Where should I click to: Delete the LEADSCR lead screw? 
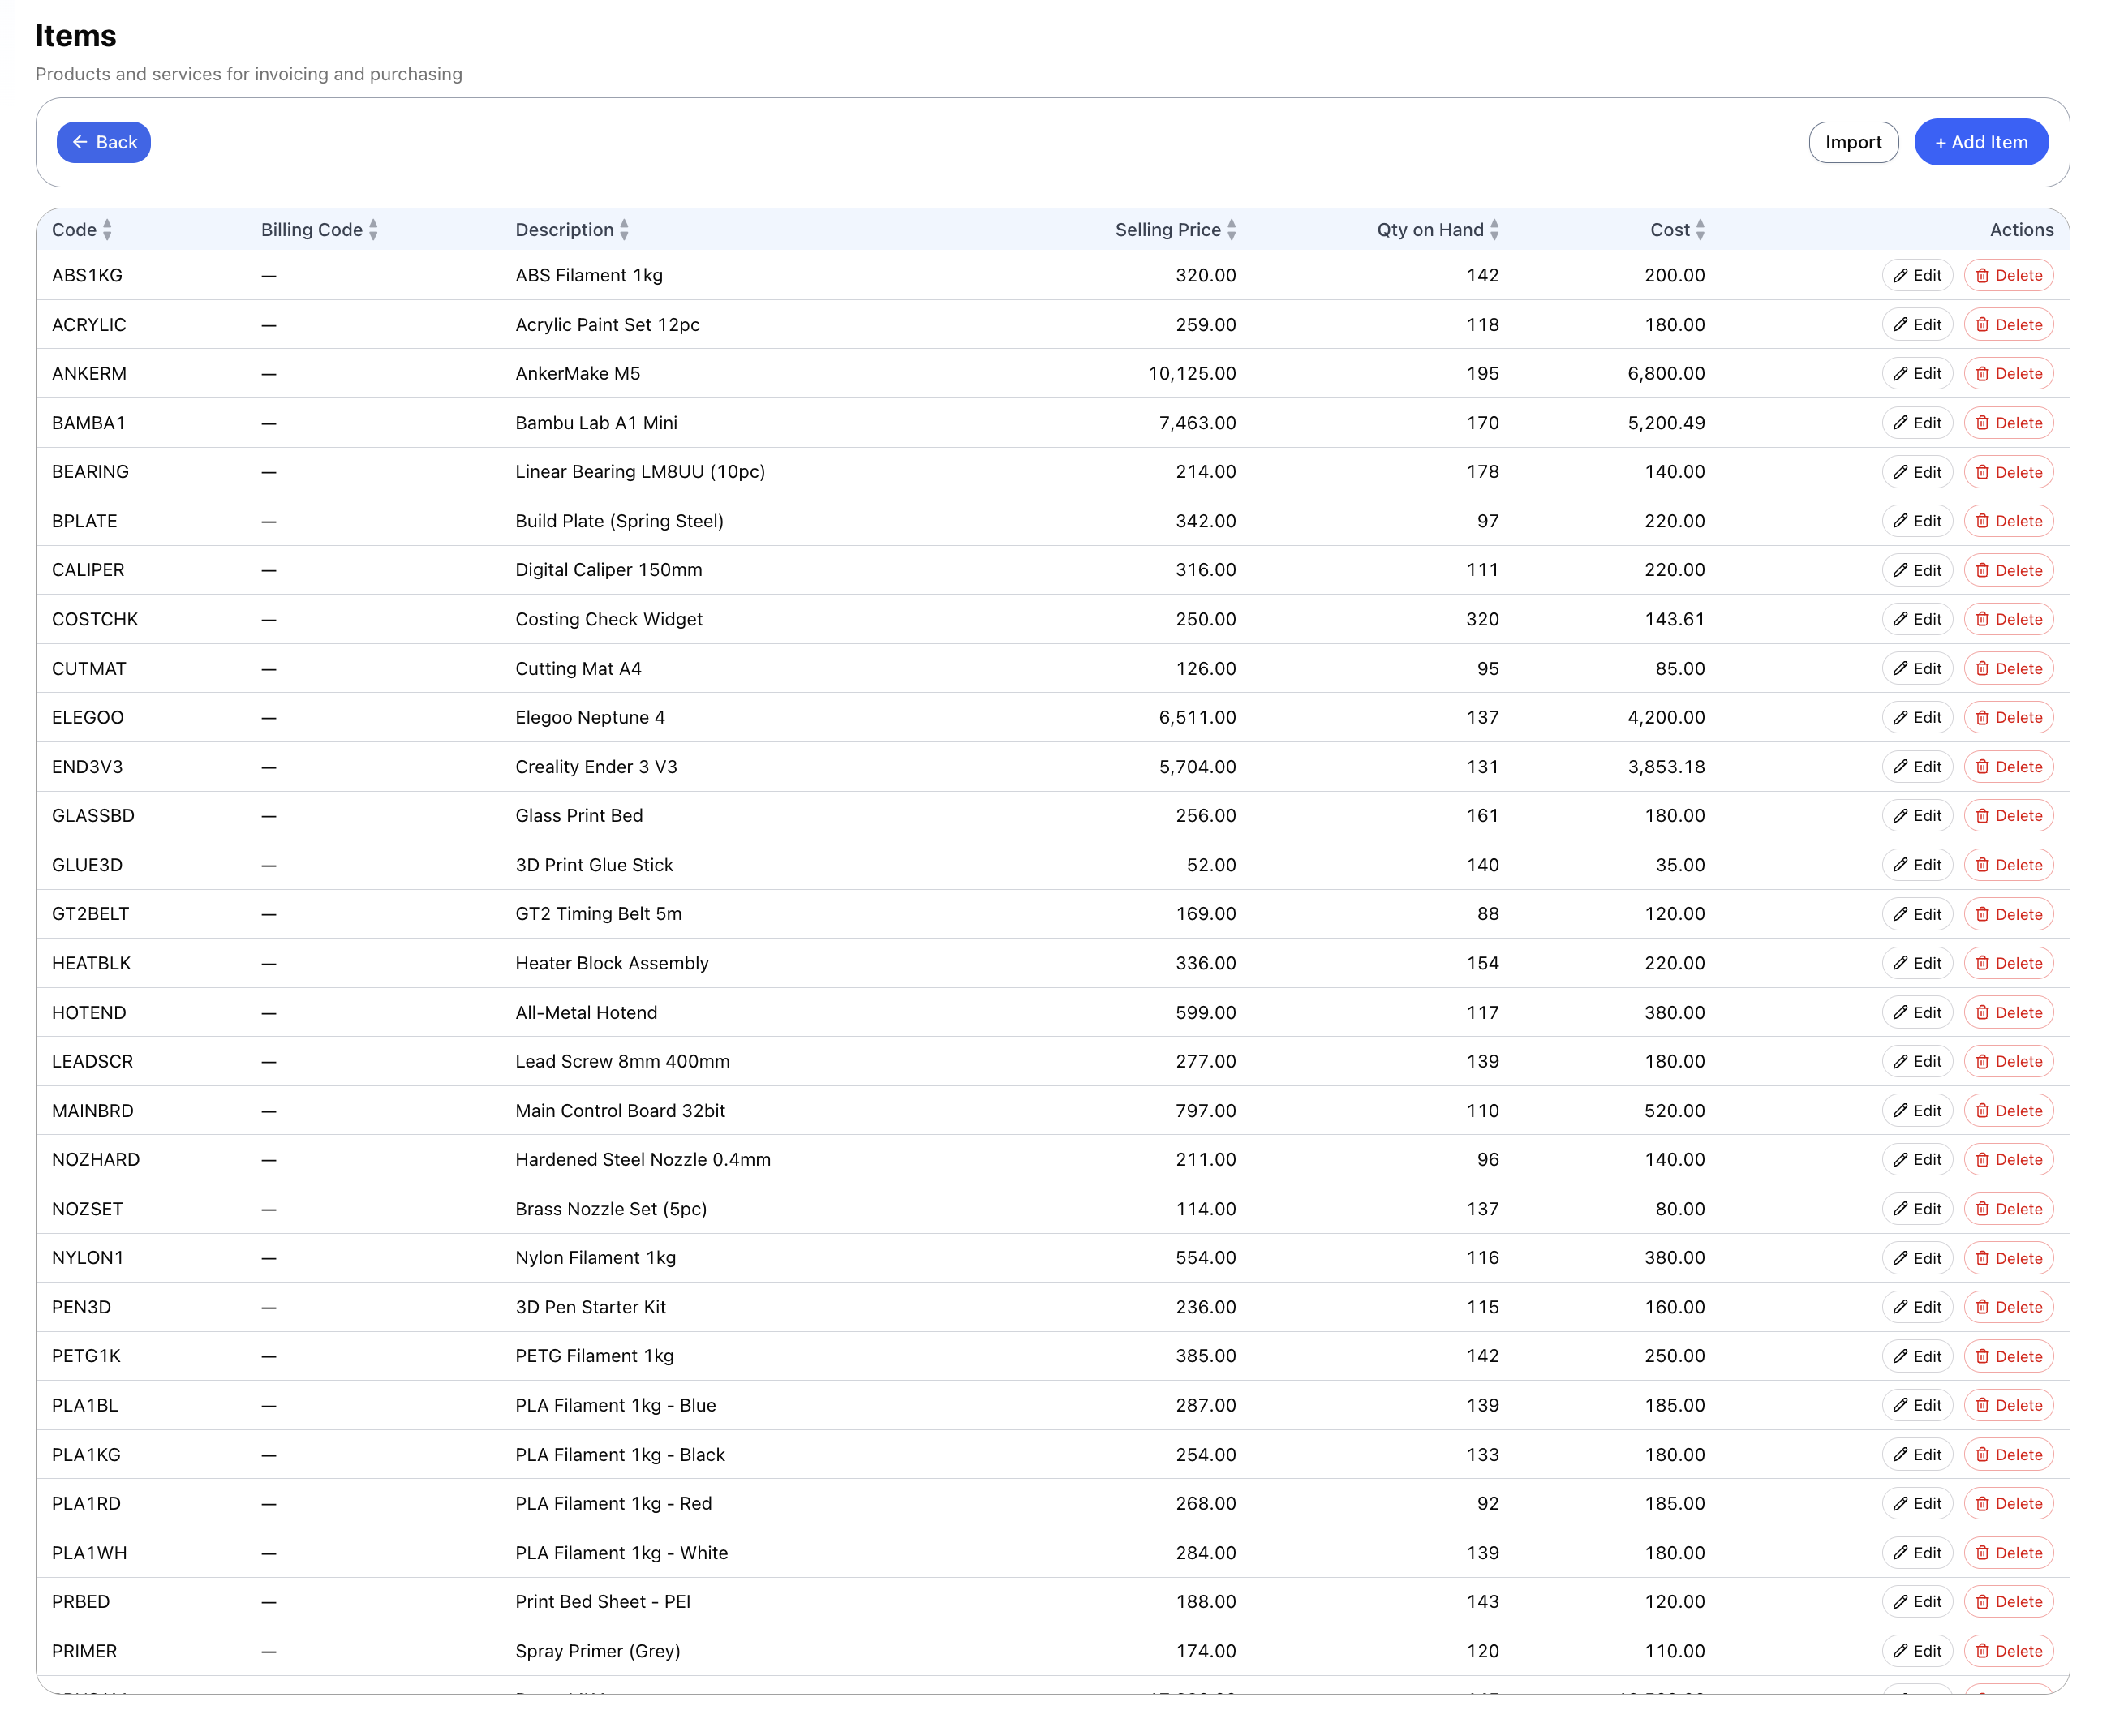(x=2008, y=1062)
